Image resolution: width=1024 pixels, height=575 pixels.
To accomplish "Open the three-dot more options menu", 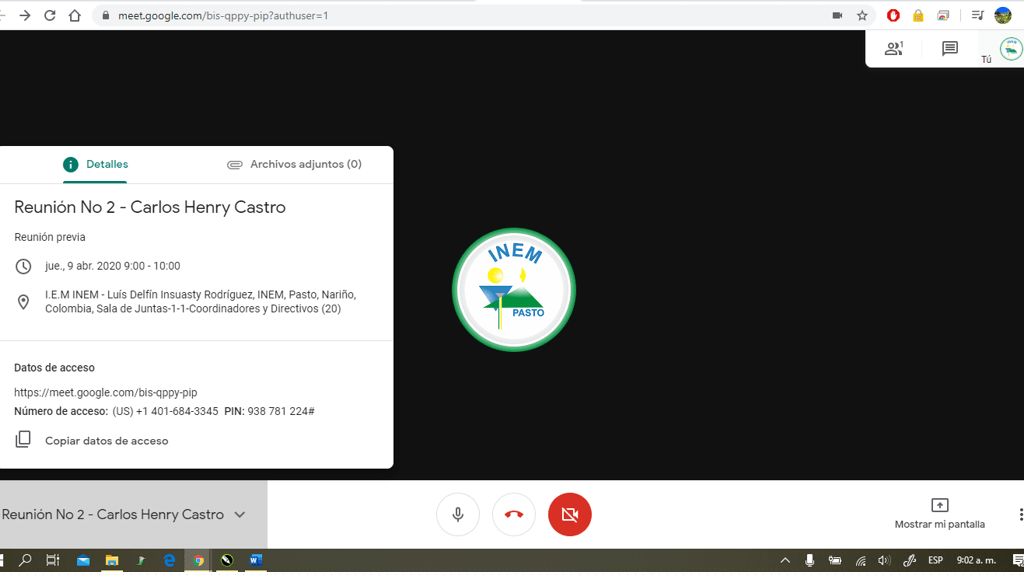I will click(x=1020, y=514).
